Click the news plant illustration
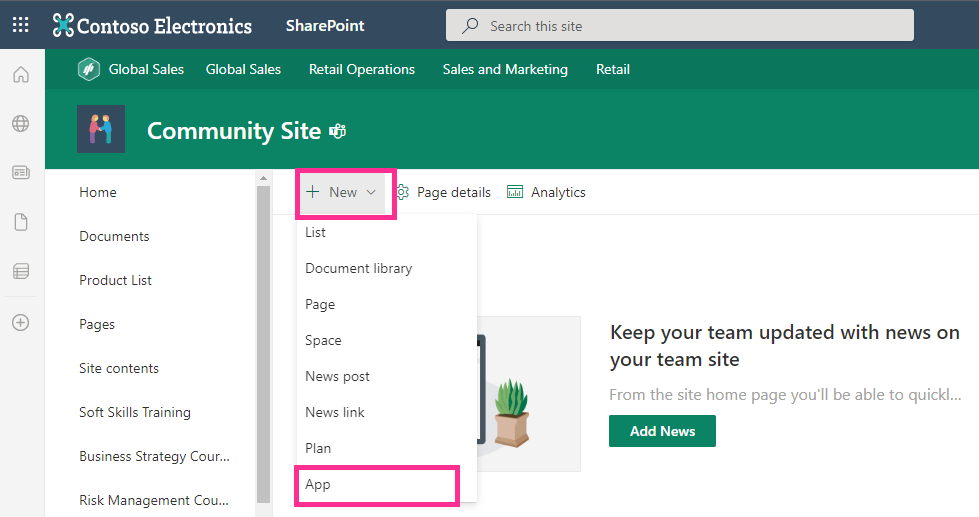Image resolution: width=979 pixels, height=517 pixels. pyautogui.click(x=512, y=413)
